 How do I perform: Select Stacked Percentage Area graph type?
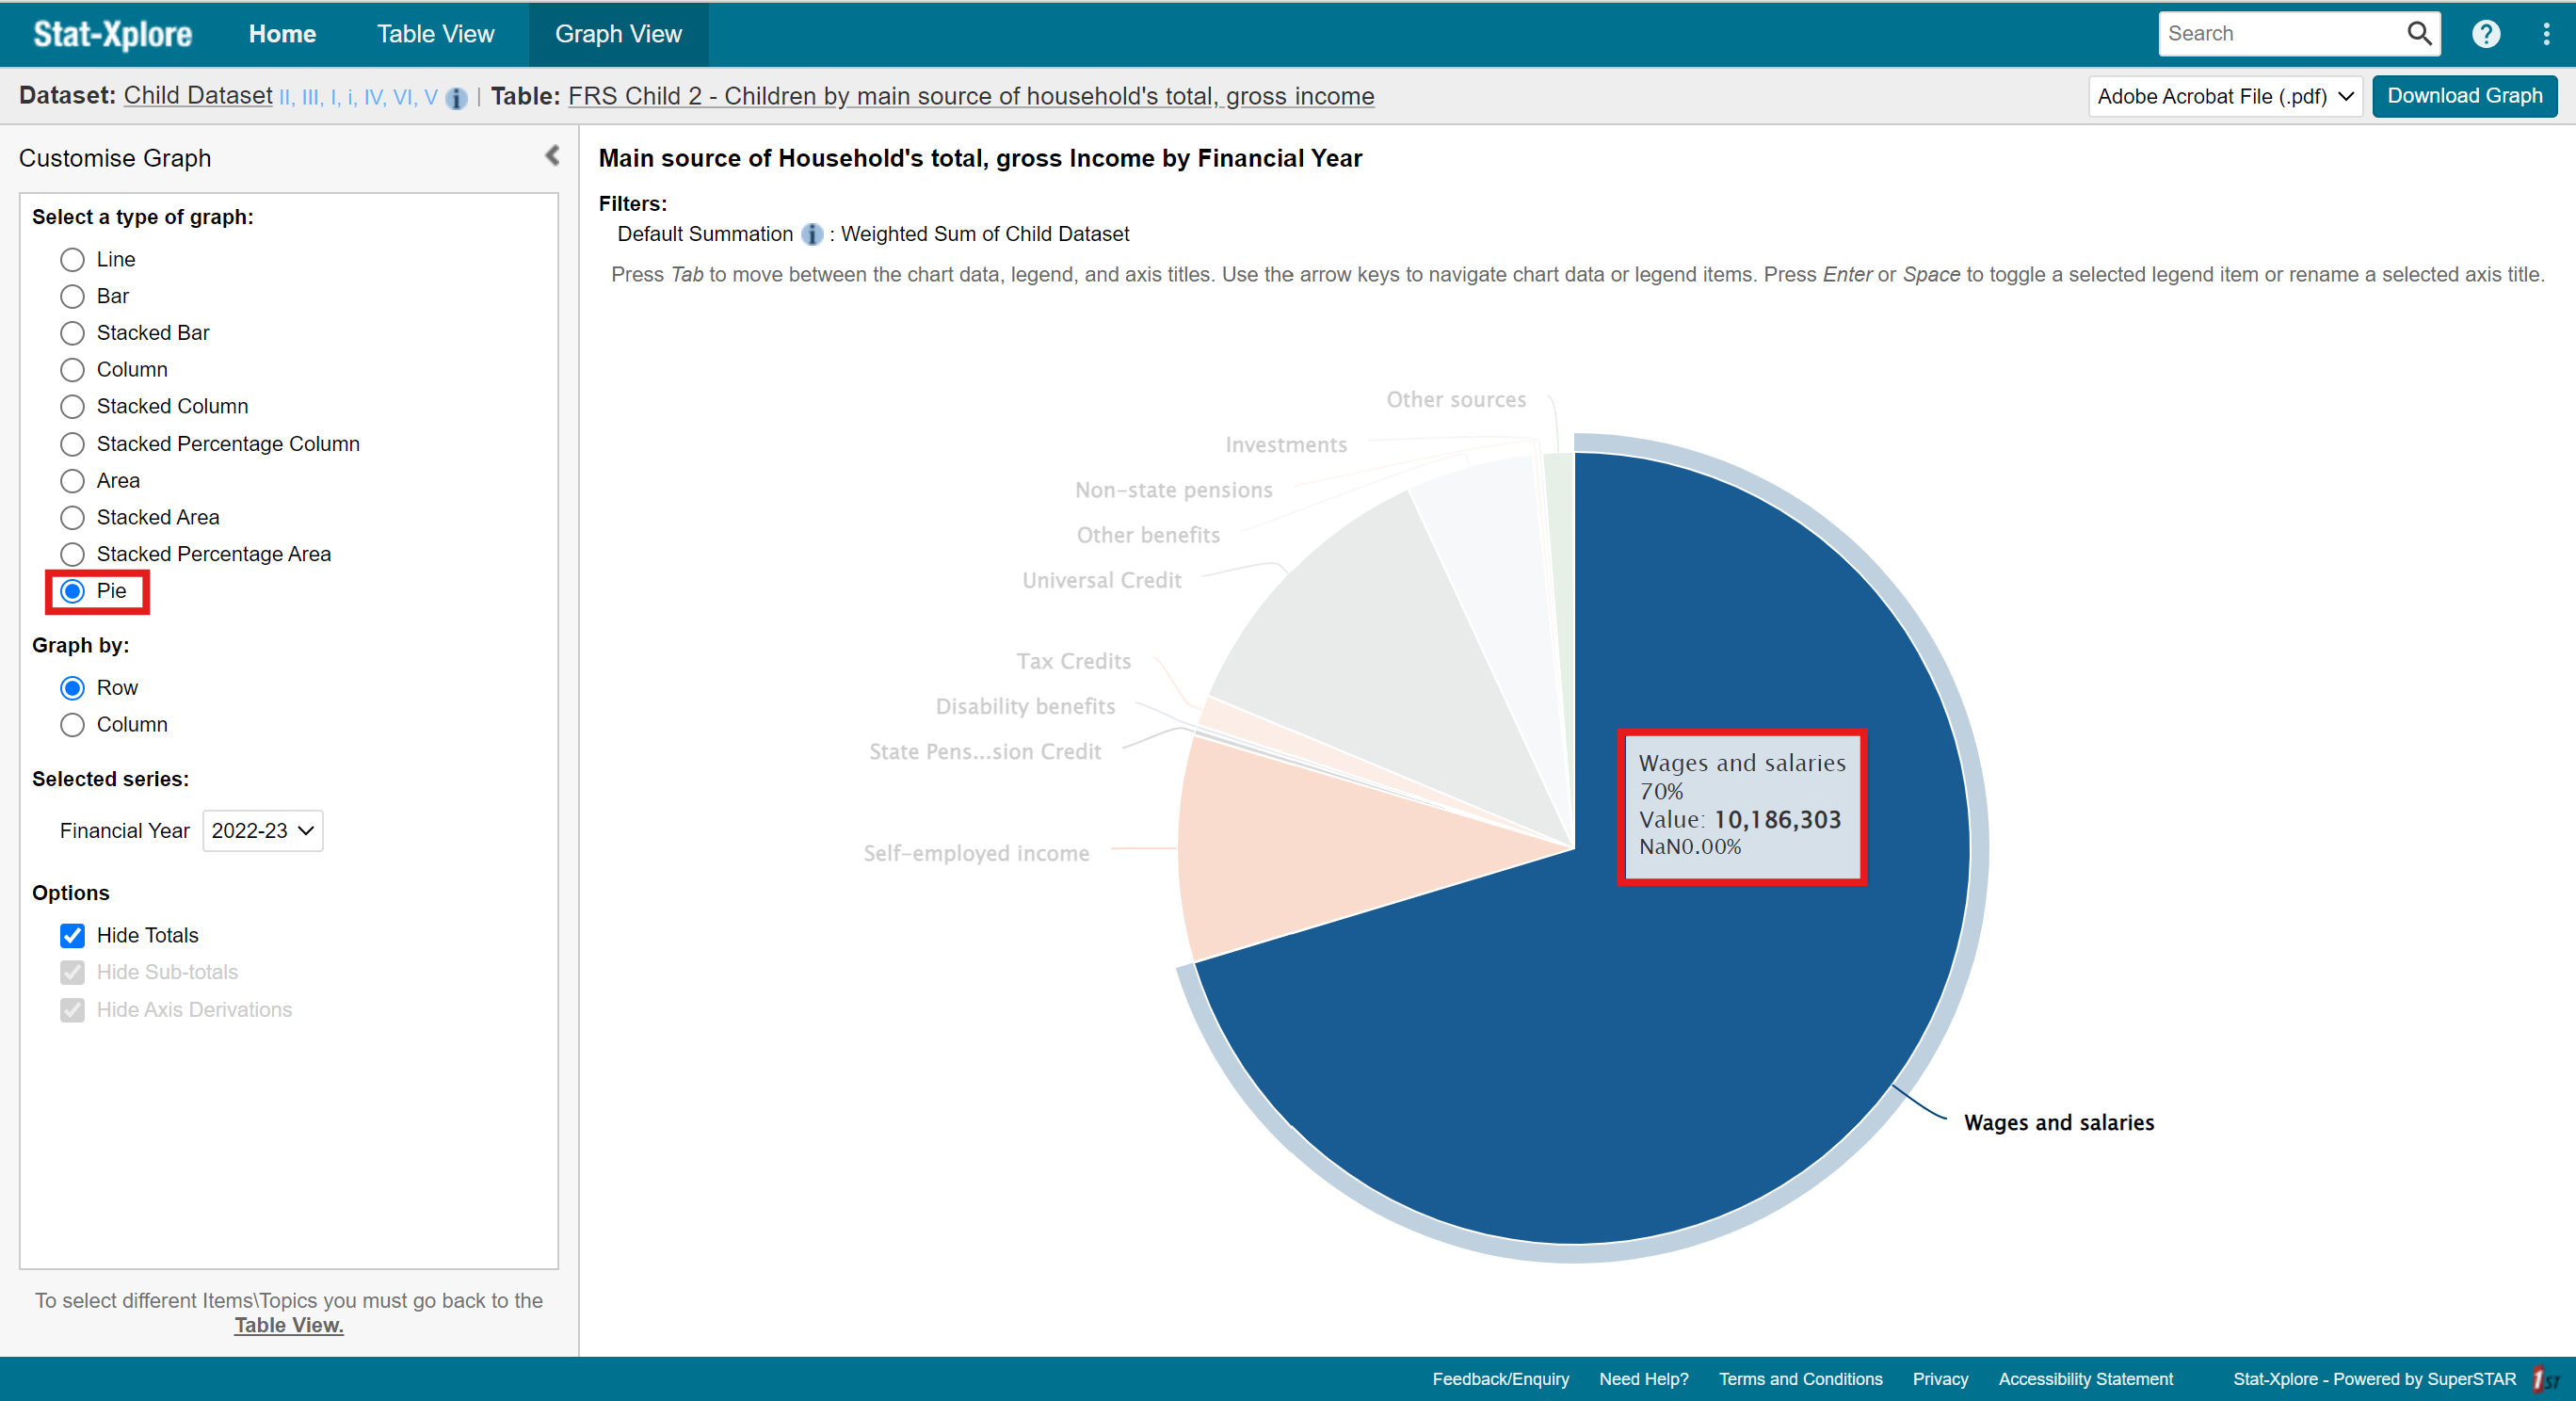[72, 554]
